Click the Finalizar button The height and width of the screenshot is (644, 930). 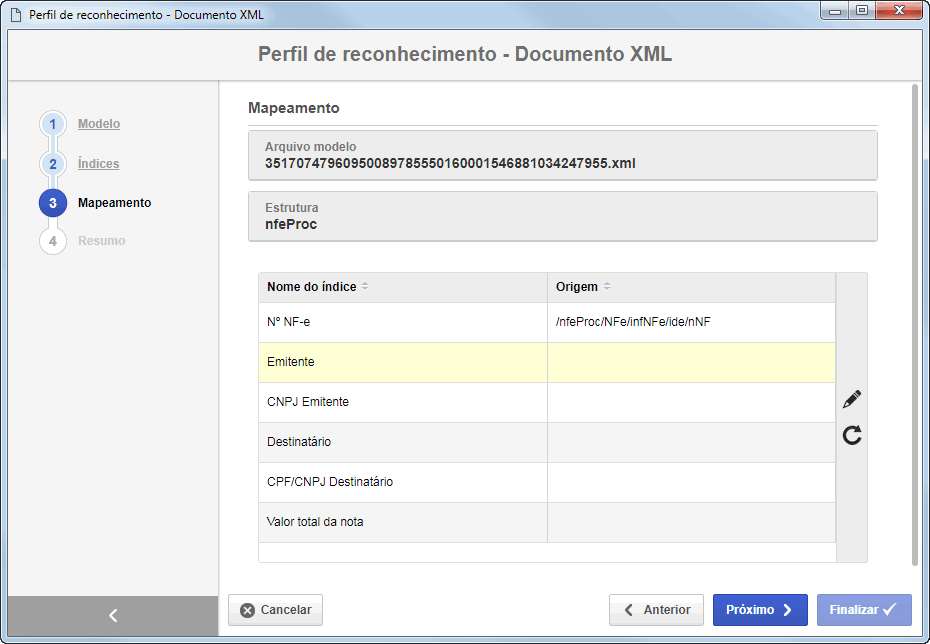(x=864, y=610)
